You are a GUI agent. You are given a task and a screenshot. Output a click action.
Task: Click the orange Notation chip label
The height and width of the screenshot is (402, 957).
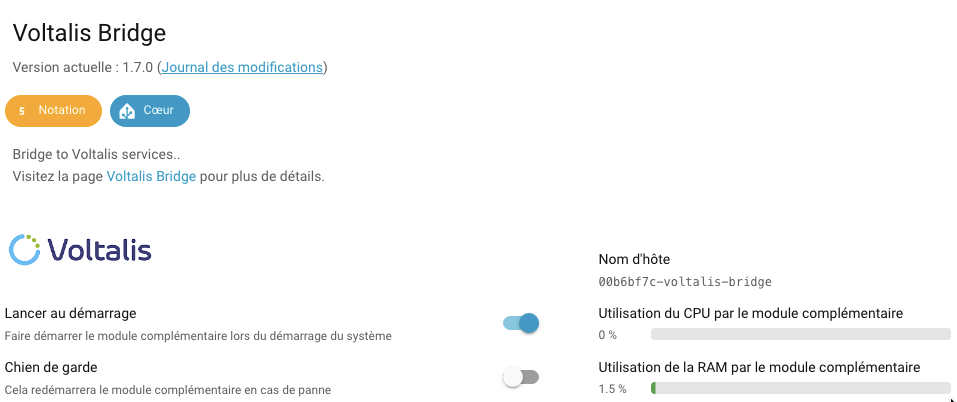tap(62, 111)
